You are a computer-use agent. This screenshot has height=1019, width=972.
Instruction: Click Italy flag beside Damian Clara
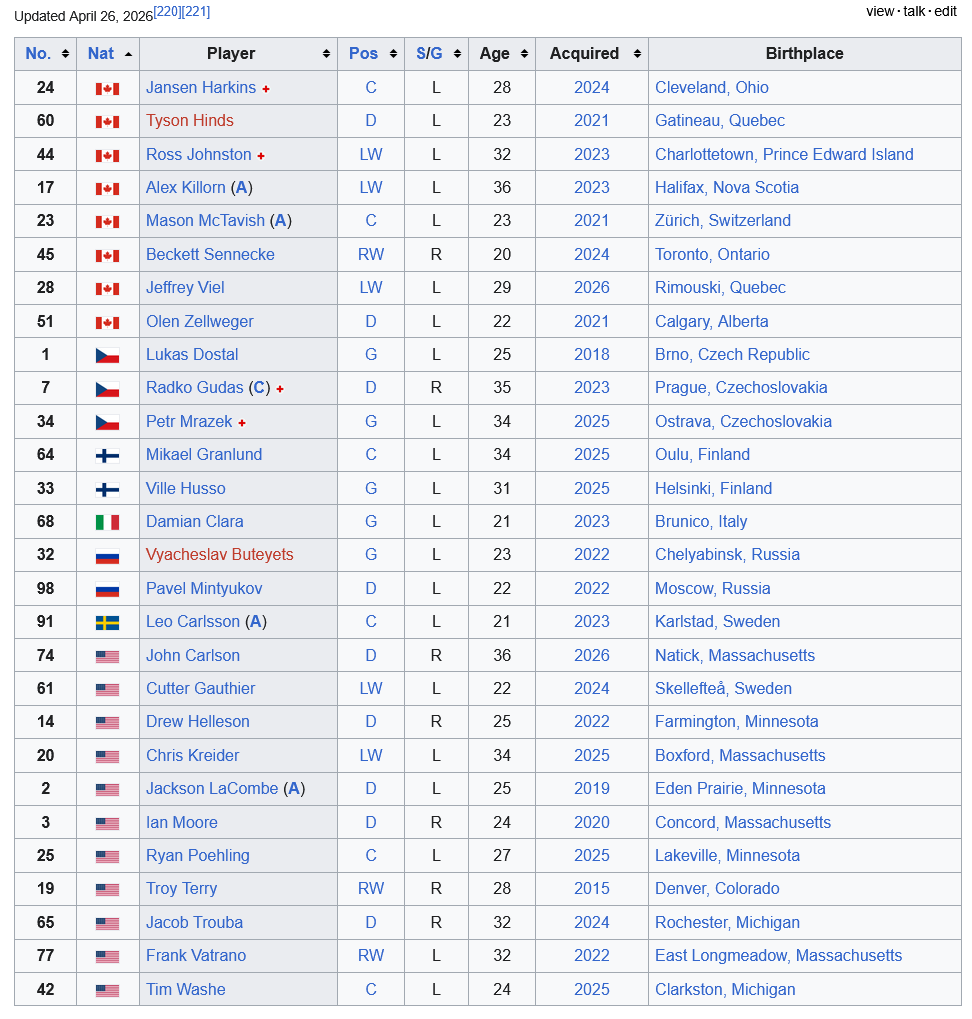107,522
